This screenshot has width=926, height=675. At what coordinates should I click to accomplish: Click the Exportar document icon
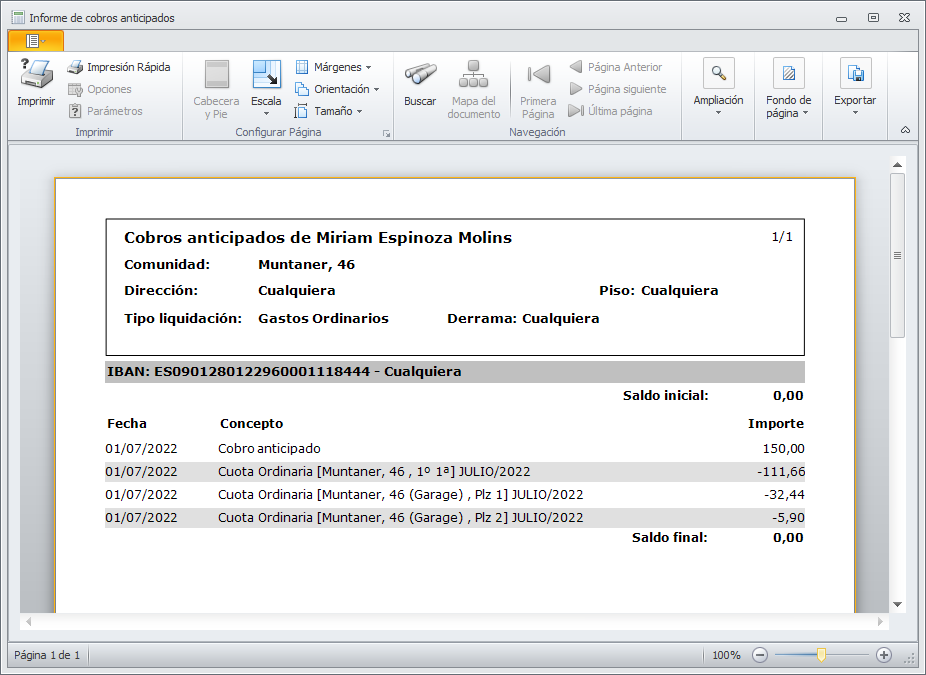tap(855, 74)
